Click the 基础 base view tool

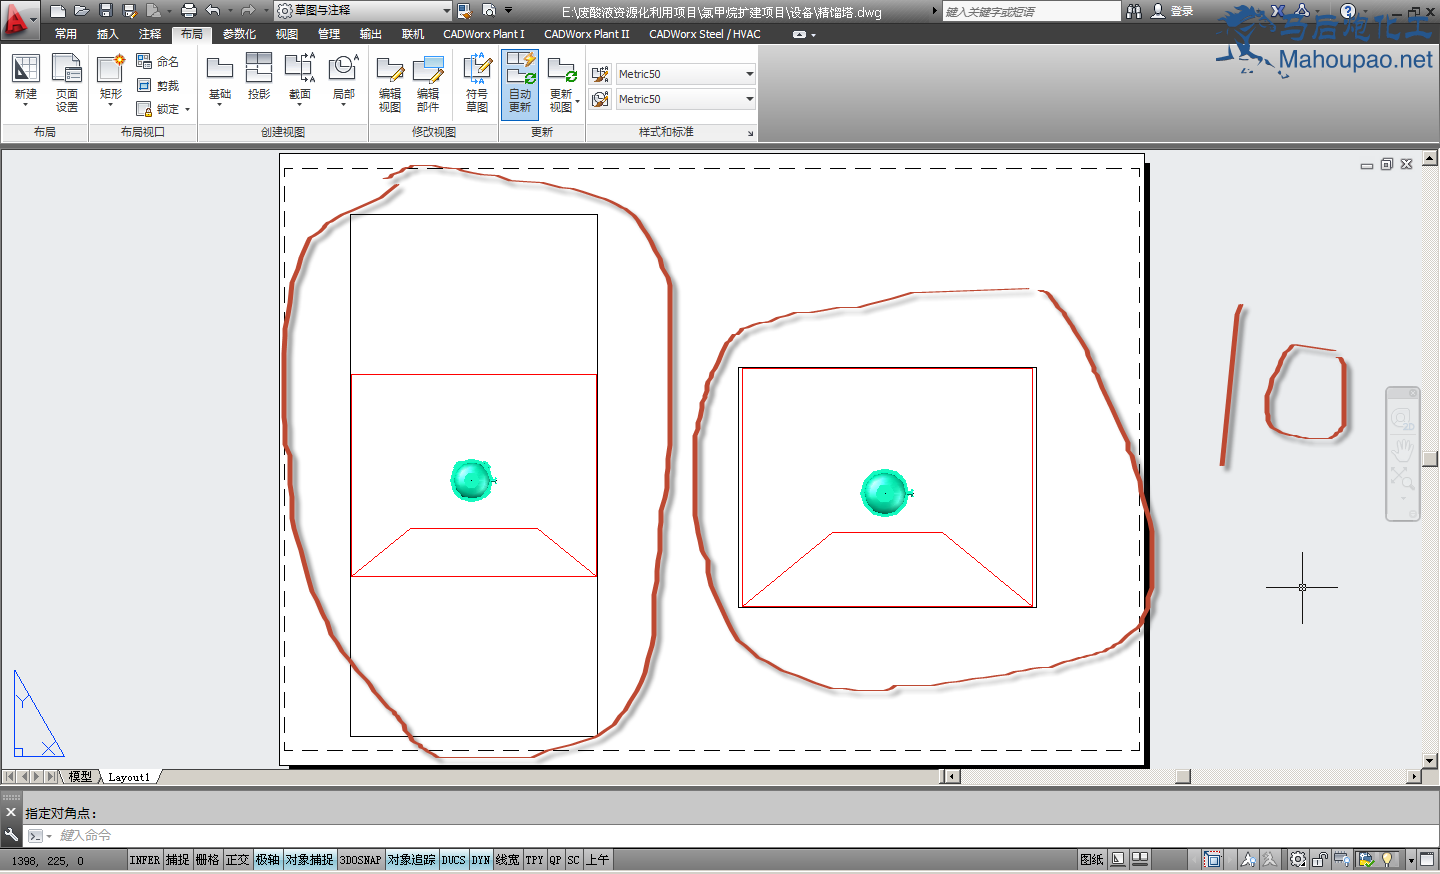tap(220, 82)
